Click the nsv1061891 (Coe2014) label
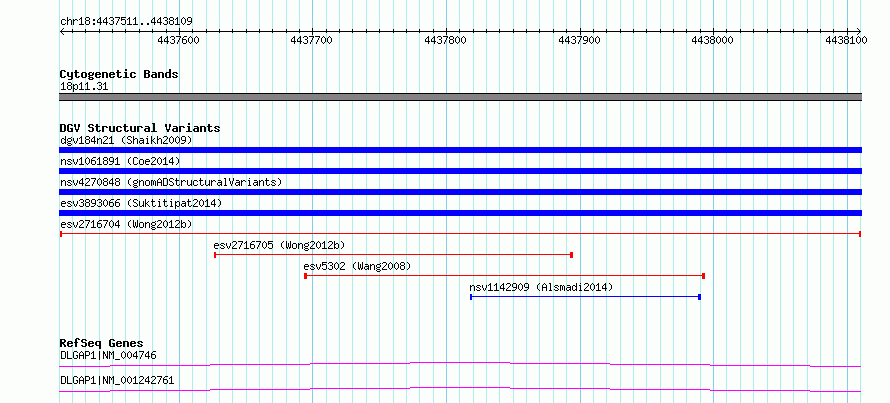890x403 pixels. point(120,161)
